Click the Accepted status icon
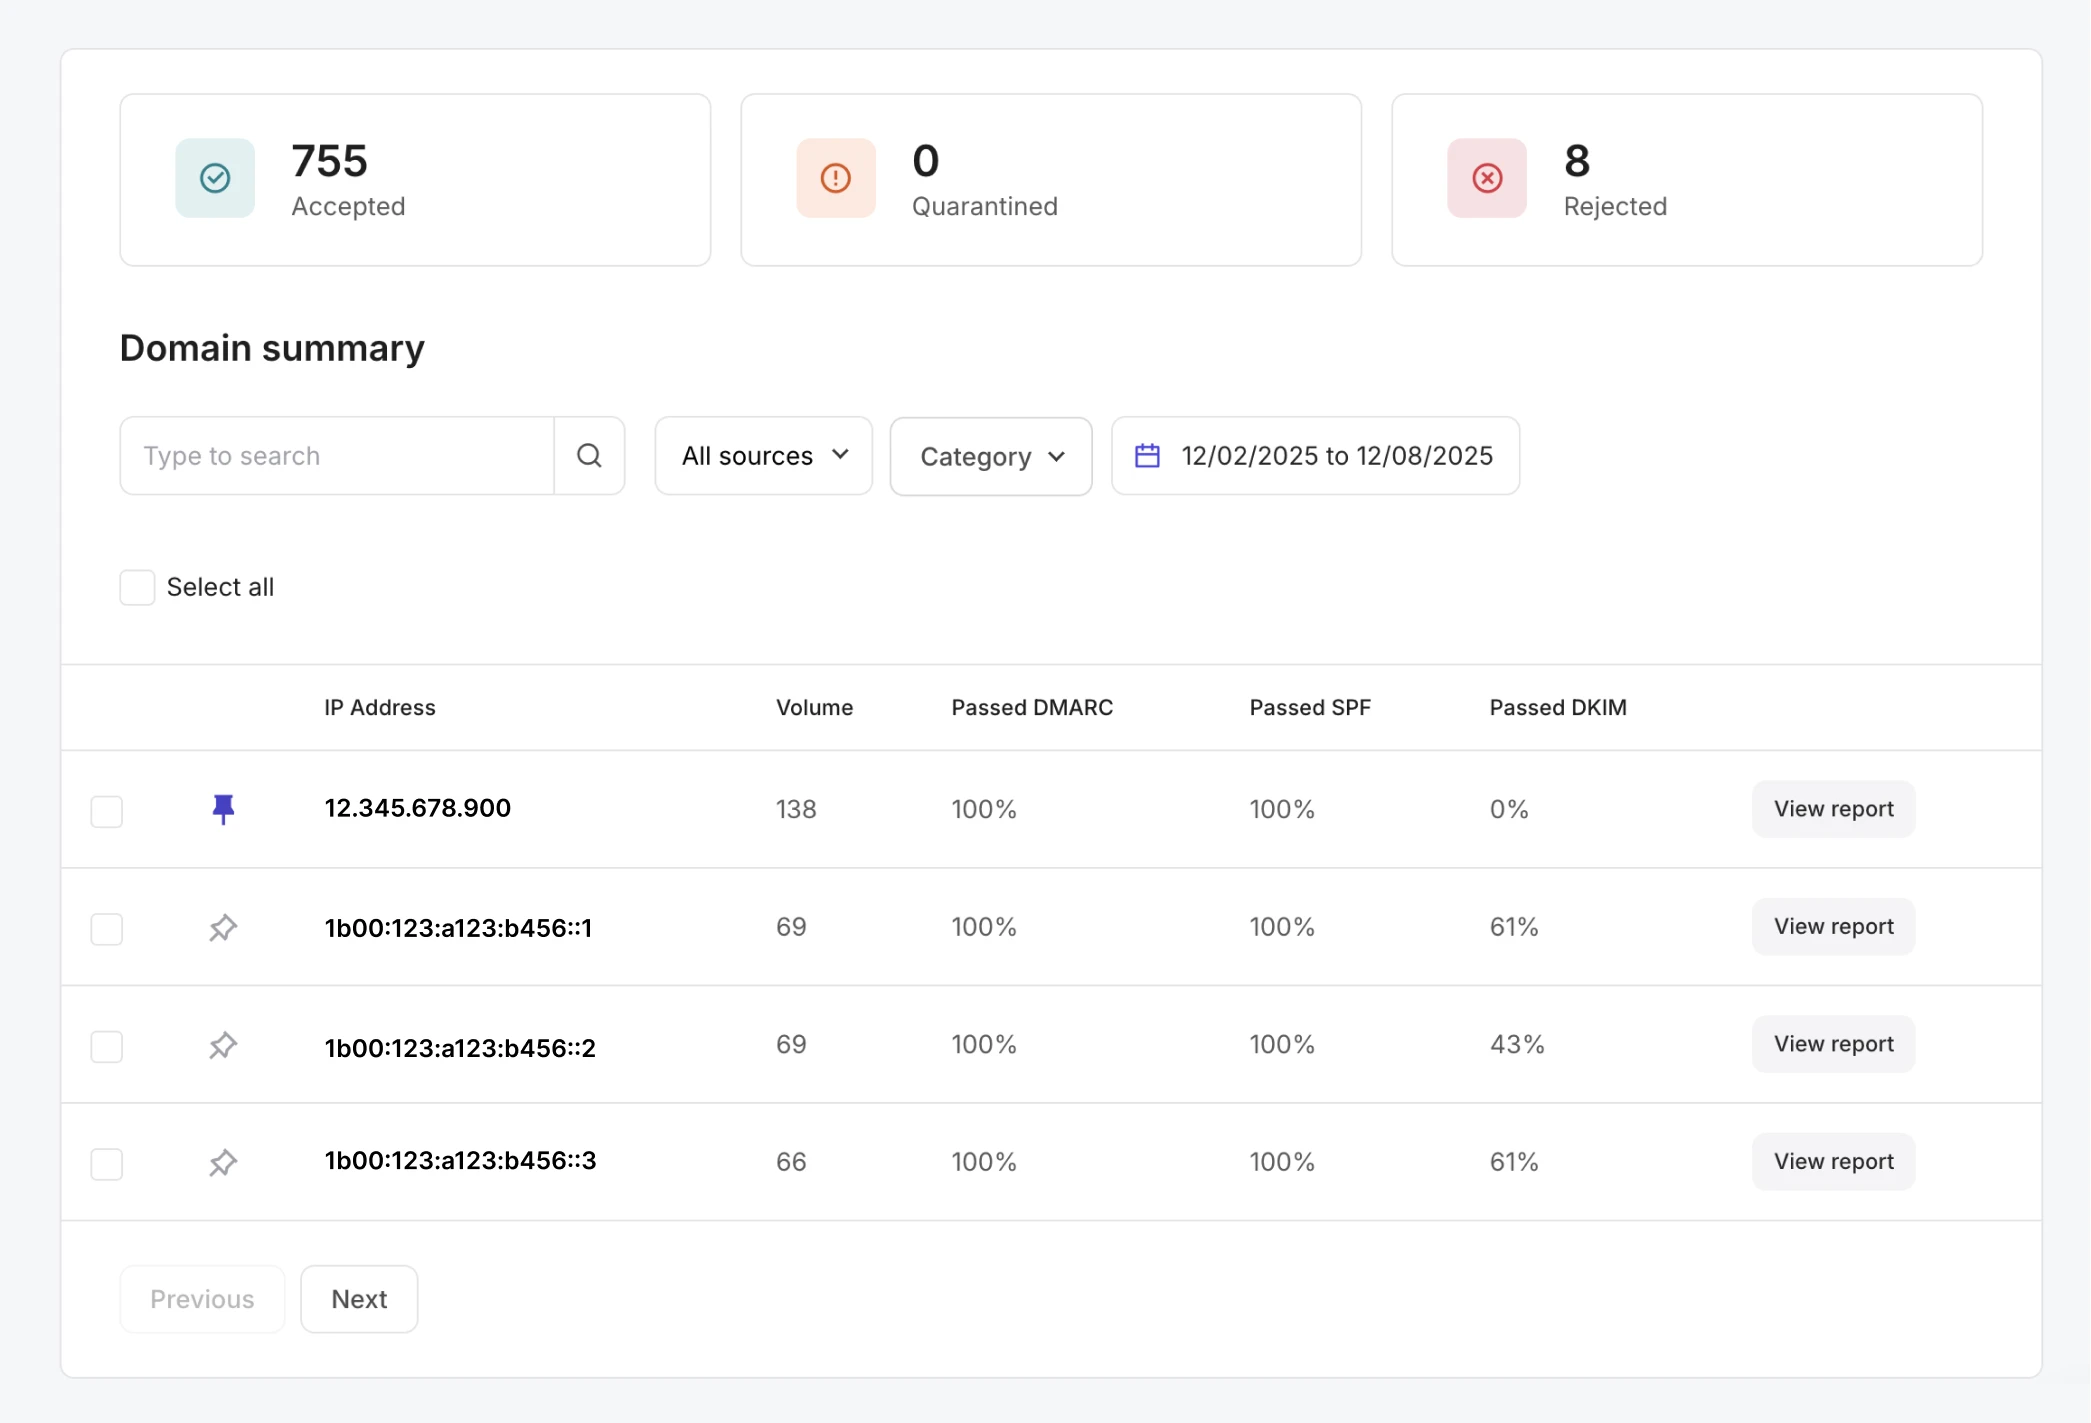The width and height of the screenshot is (2091, 1423). [214, 178]
